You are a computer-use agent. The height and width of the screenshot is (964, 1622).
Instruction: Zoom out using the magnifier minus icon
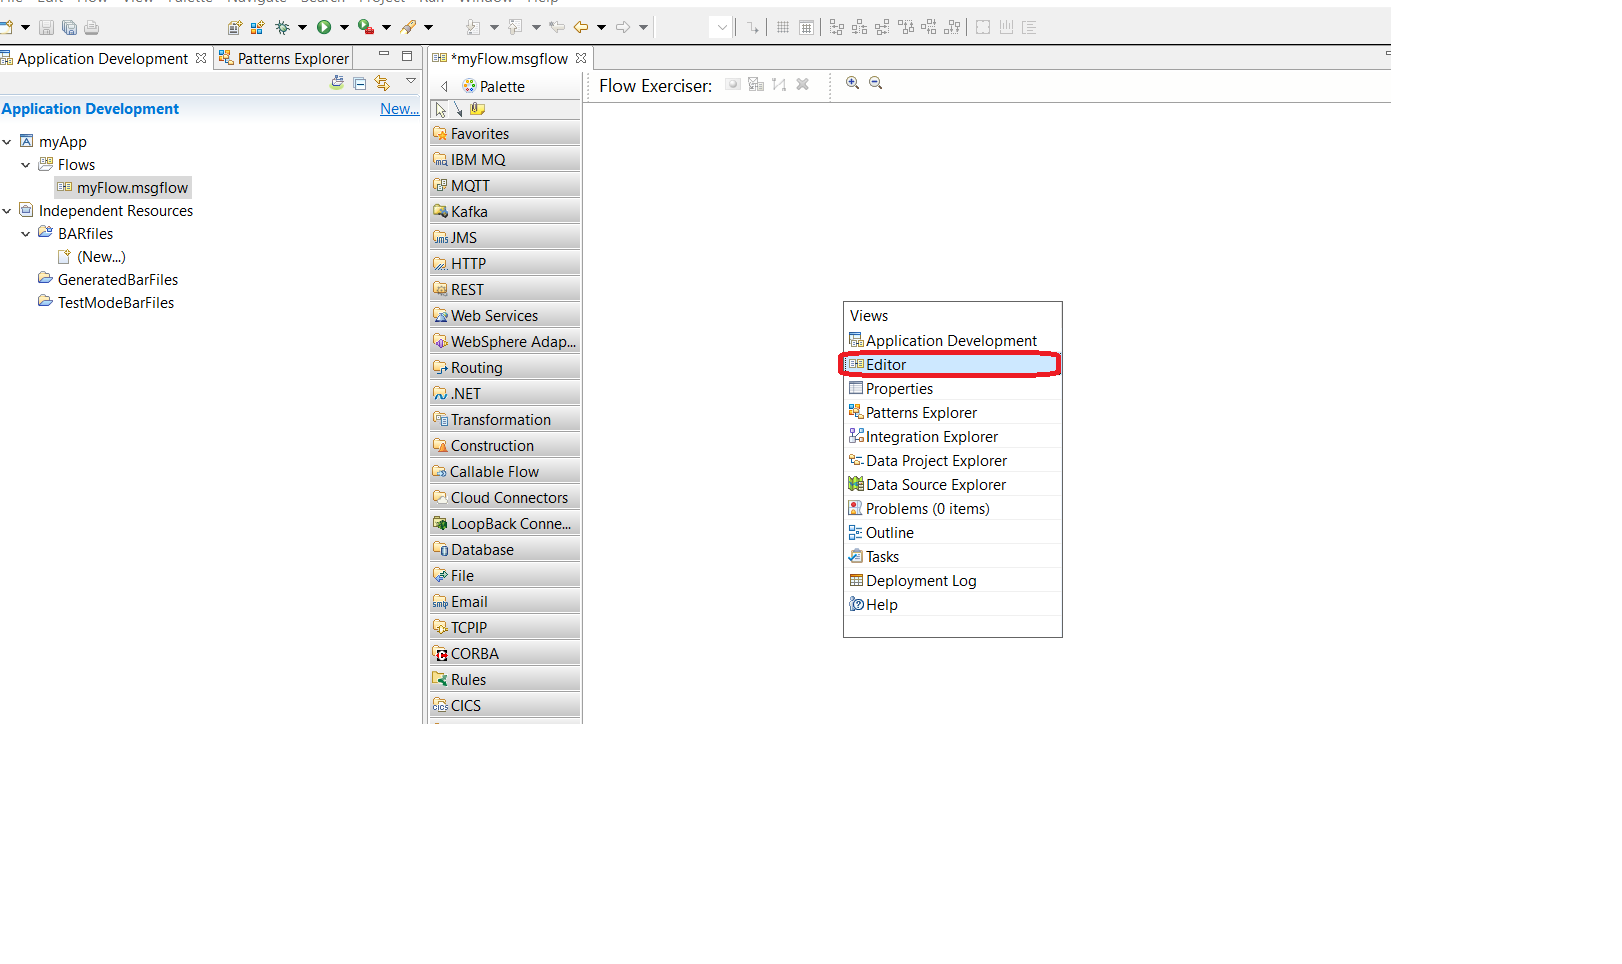click(x=875, y=83)
